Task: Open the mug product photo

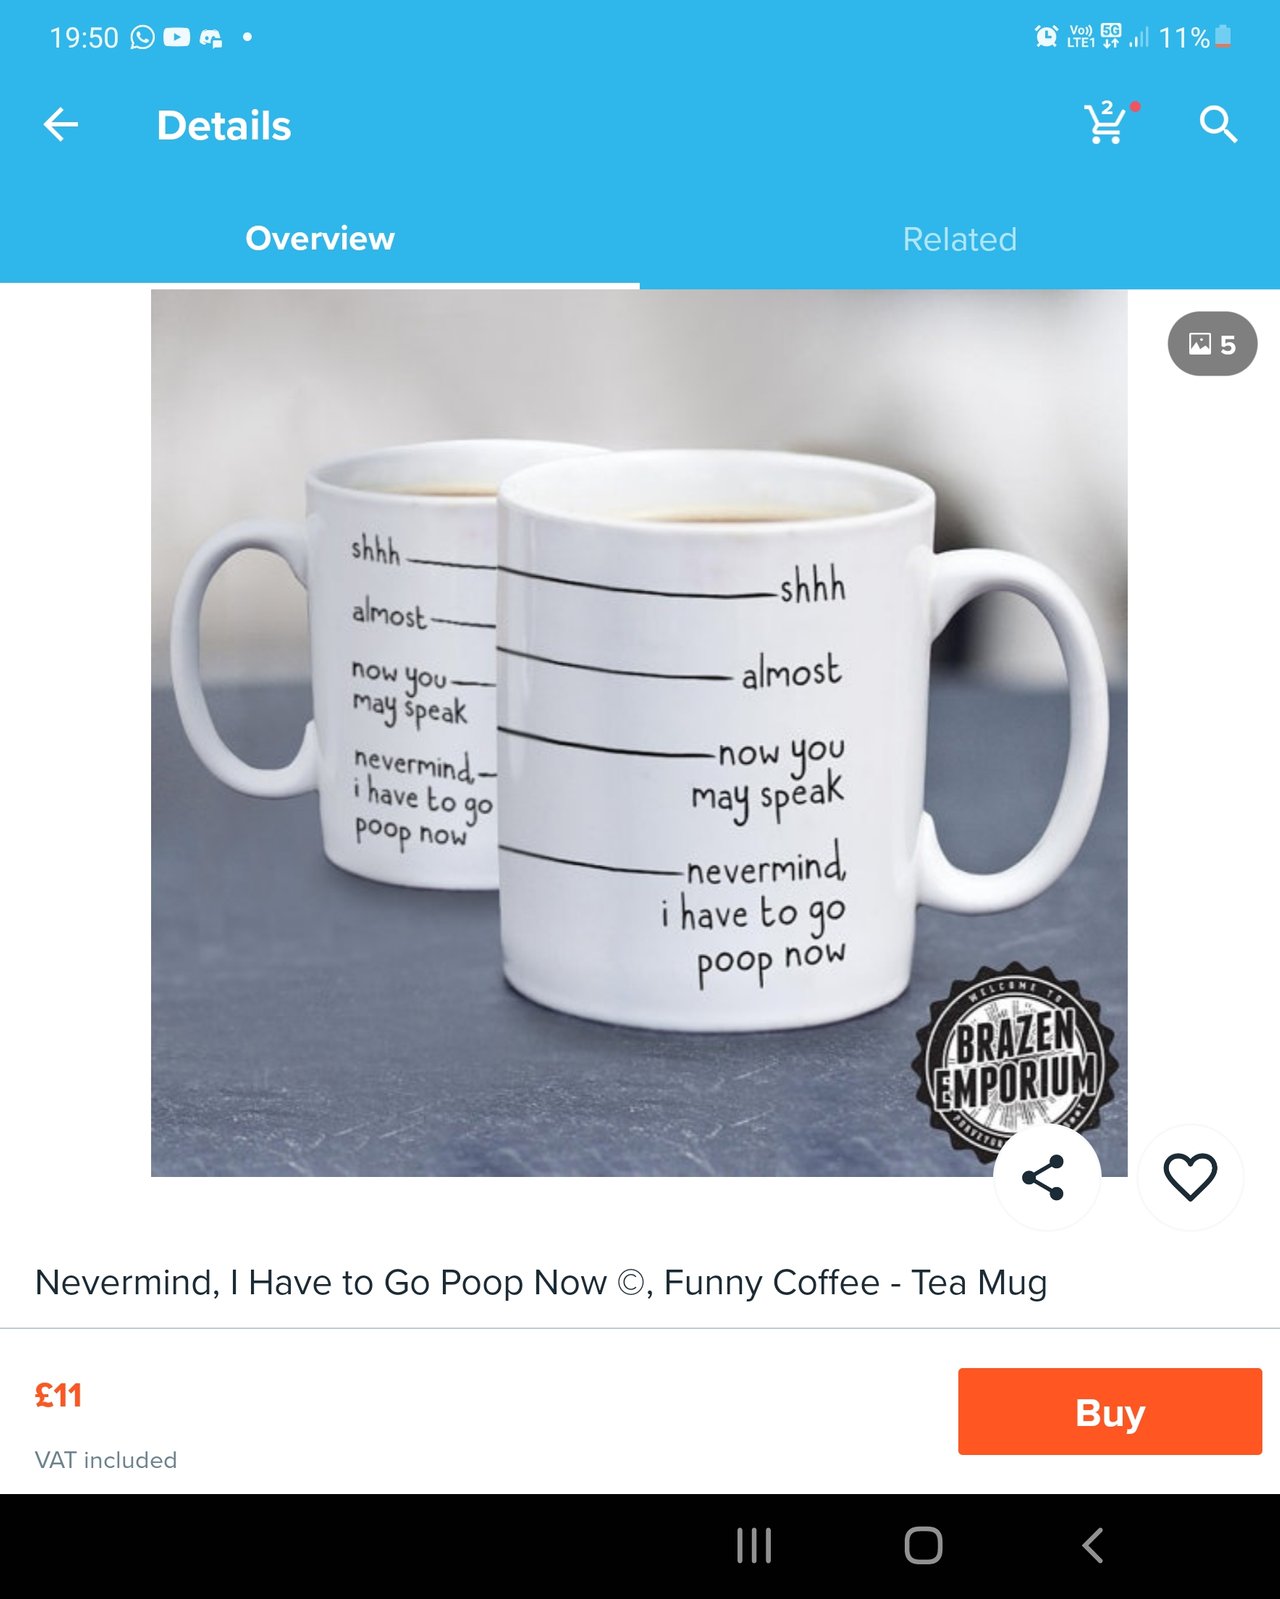Action: (639, 733)
